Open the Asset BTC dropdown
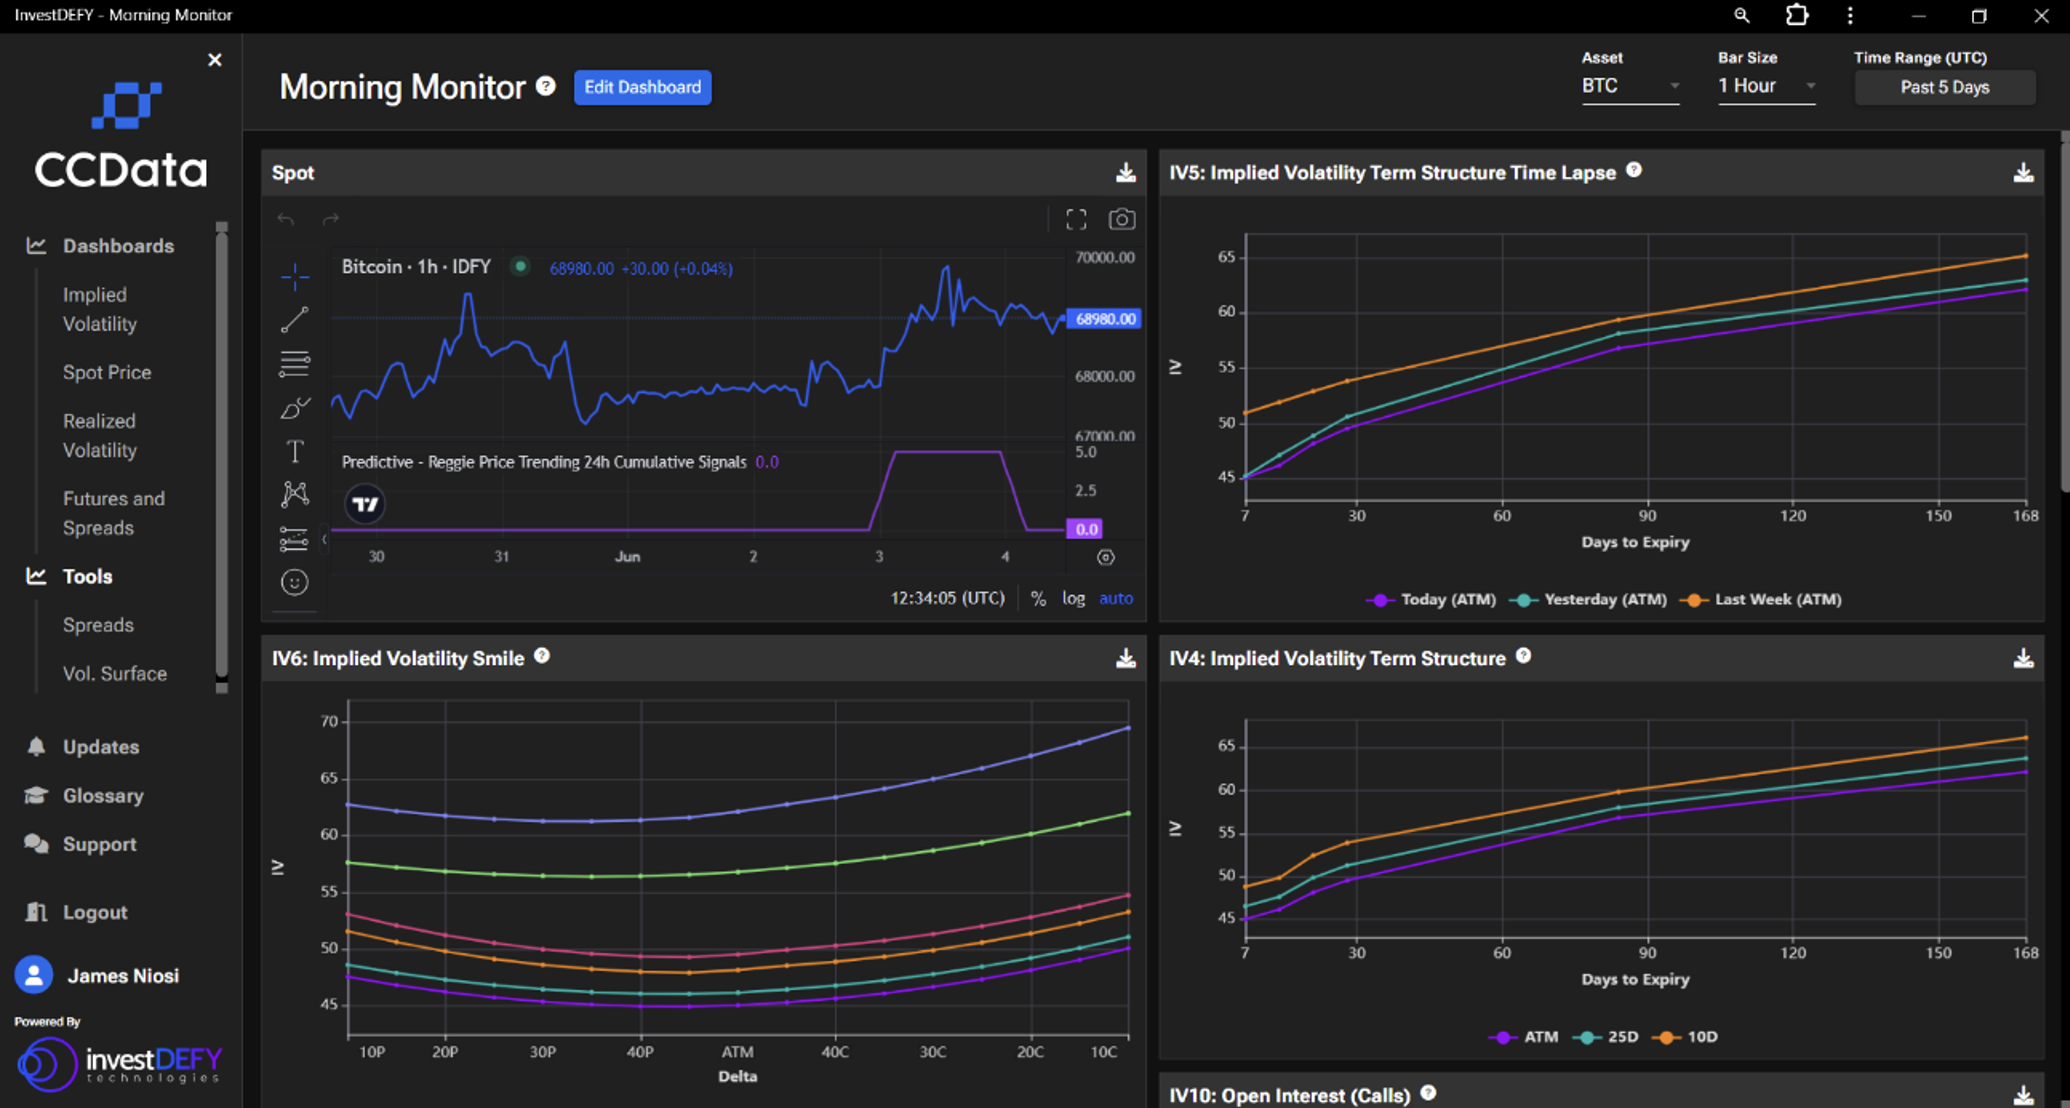The width and height of the screenshot is (2070, 1108). pyautogui.click(x=1630, y=87)
